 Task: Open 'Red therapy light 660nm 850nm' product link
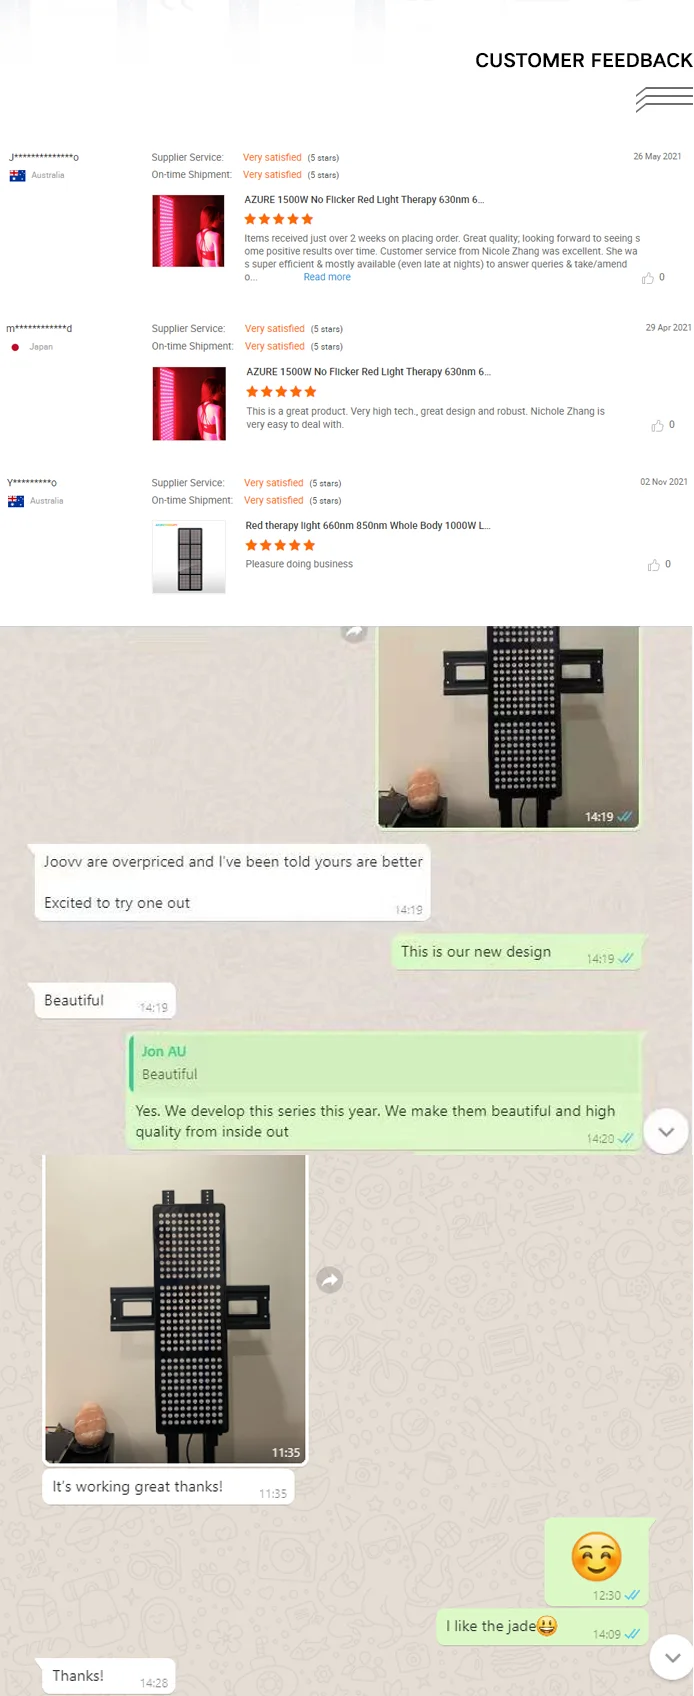(368, 525)
